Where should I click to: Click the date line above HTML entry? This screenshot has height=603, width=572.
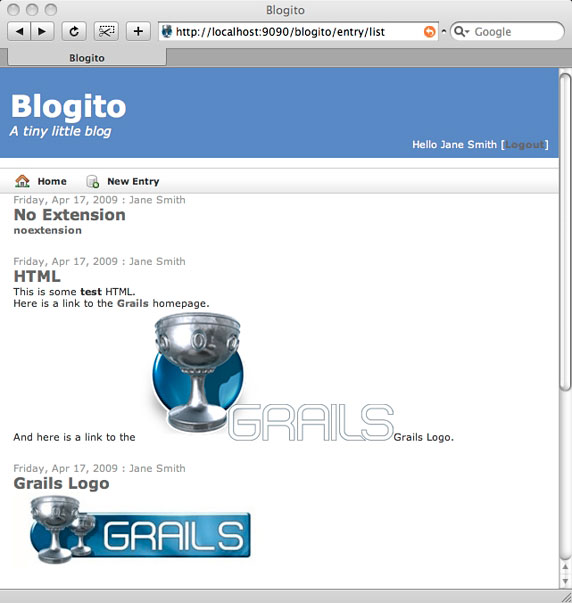(x=99, y=262)
